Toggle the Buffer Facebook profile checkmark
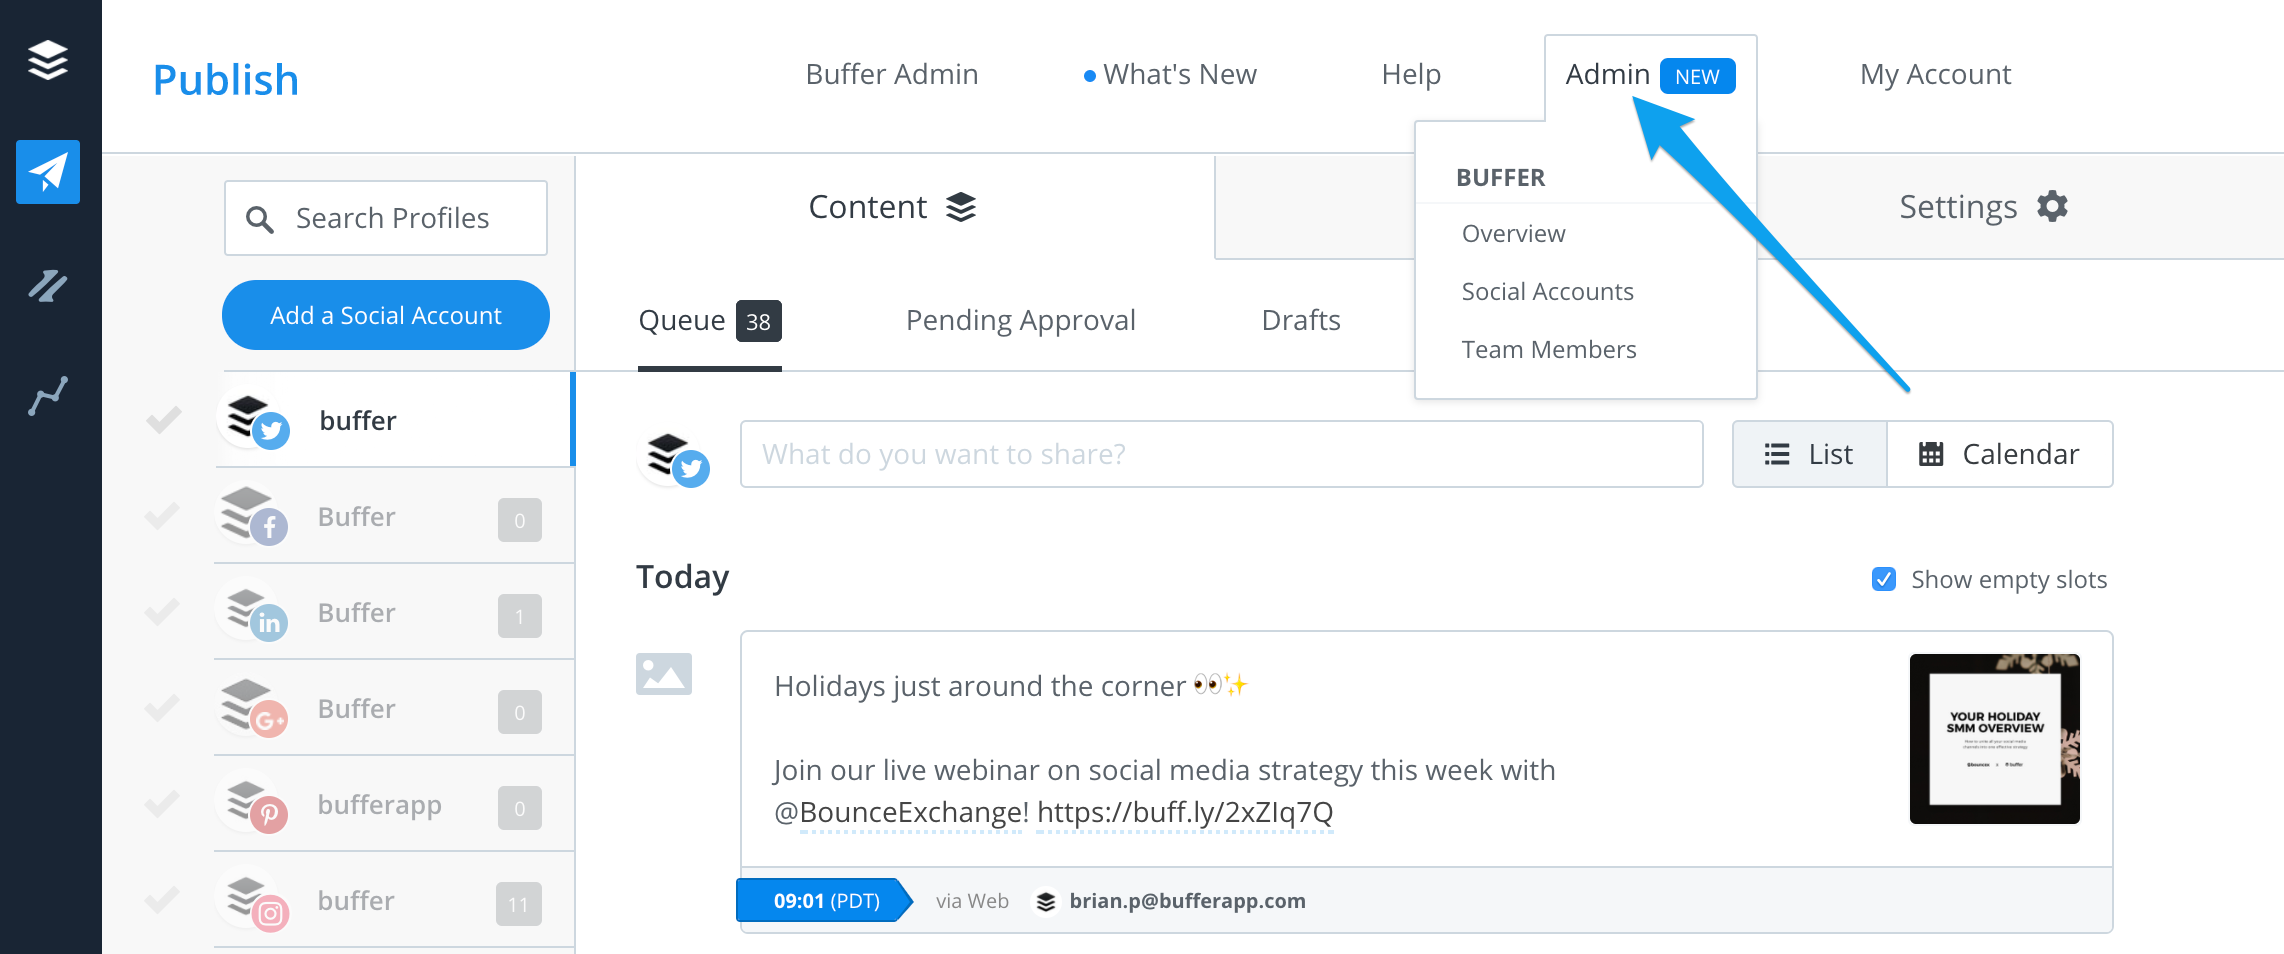 163,516
